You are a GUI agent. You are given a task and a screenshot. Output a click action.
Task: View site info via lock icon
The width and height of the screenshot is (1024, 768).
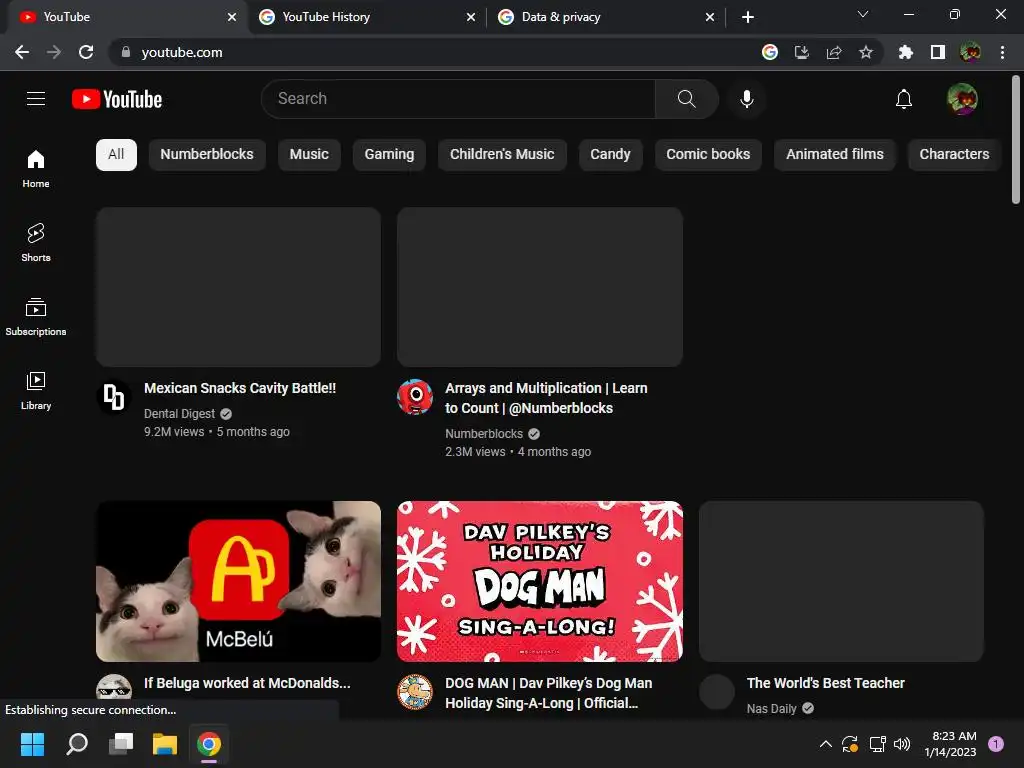click(126, 52)
